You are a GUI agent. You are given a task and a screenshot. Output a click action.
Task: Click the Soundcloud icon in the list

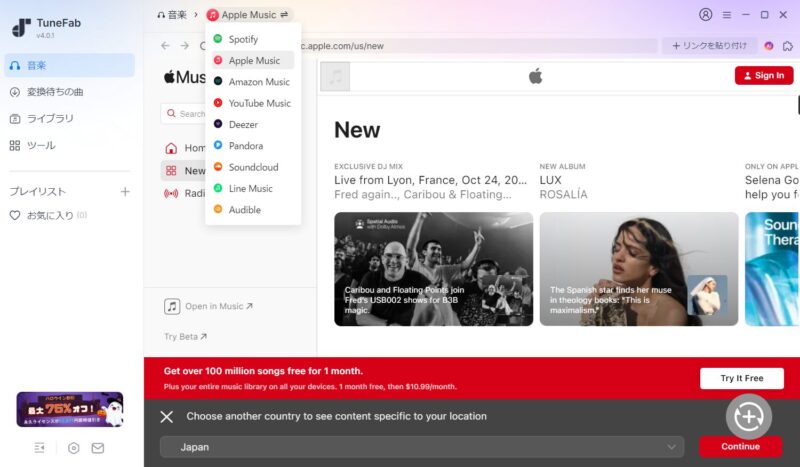point(218,167)
